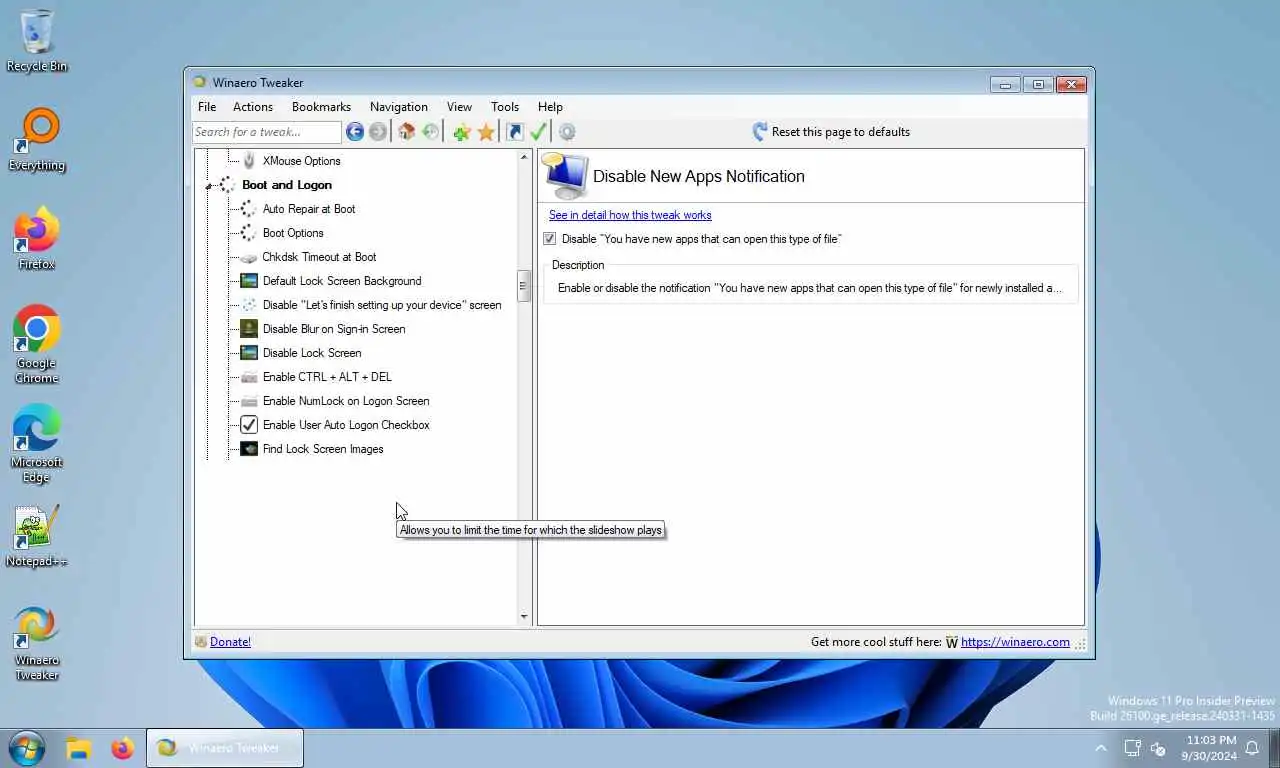This screenshot has height=768, width=1280.
Task: Click the Find Lock Screen Images icon
Action: tap(249, 449)
